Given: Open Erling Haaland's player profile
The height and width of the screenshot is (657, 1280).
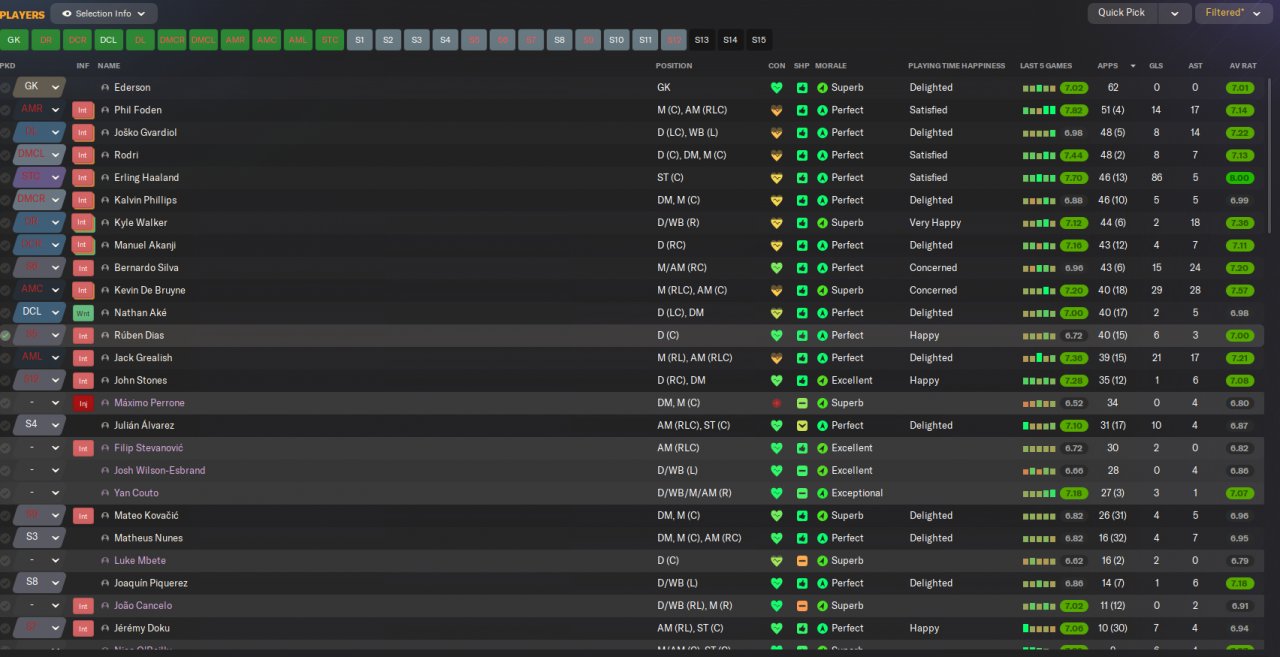Looking at the screenshot, I should pos(146,178).
